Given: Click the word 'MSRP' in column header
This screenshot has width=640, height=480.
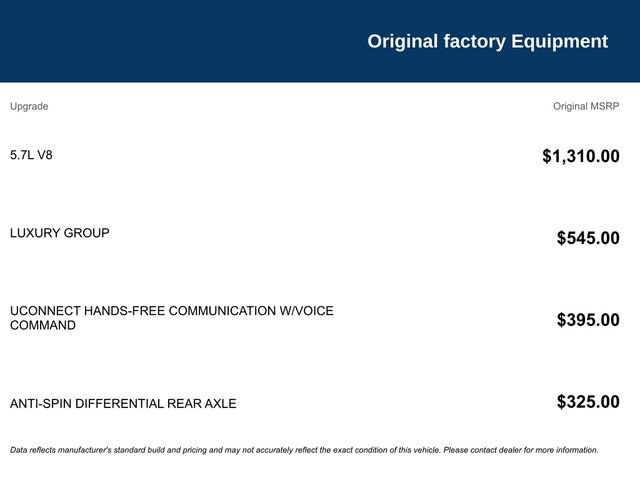Looking at the screenshot, I should click(x=605, y=106).
